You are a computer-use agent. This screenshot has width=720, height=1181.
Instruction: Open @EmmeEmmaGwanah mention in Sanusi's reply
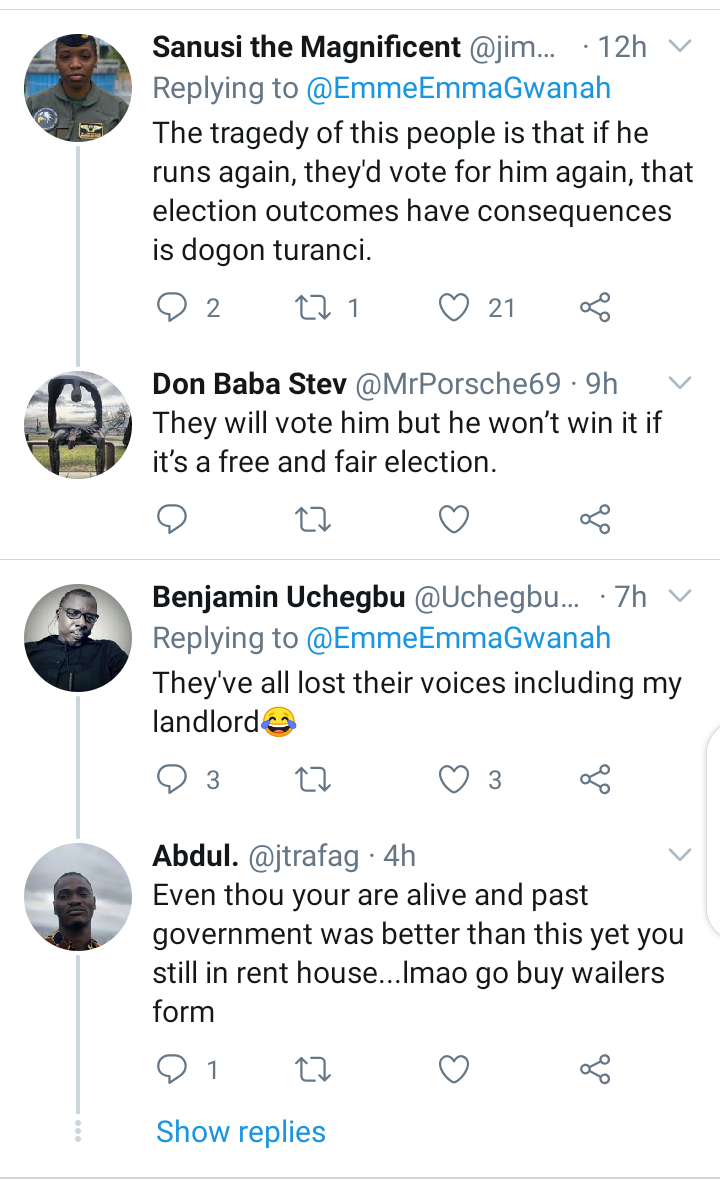pos(458,88)
